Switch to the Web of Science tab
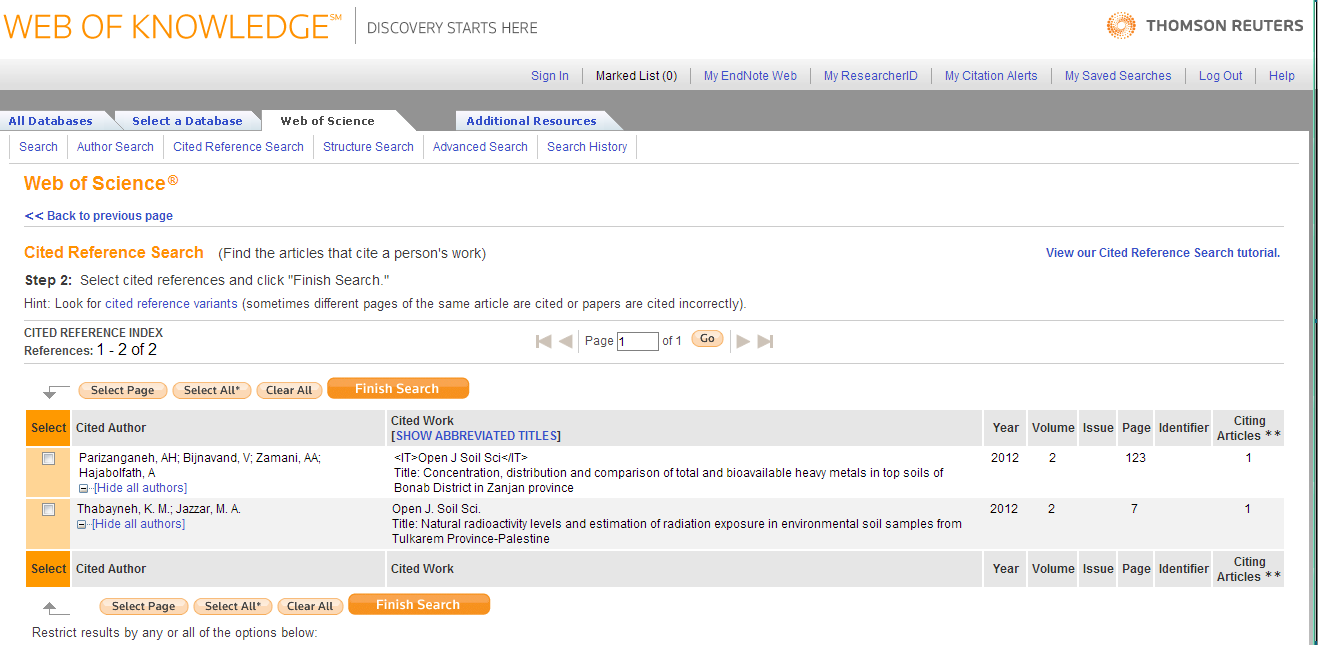The height and width of the screenshot is (645, 1318). pos(328,121)
